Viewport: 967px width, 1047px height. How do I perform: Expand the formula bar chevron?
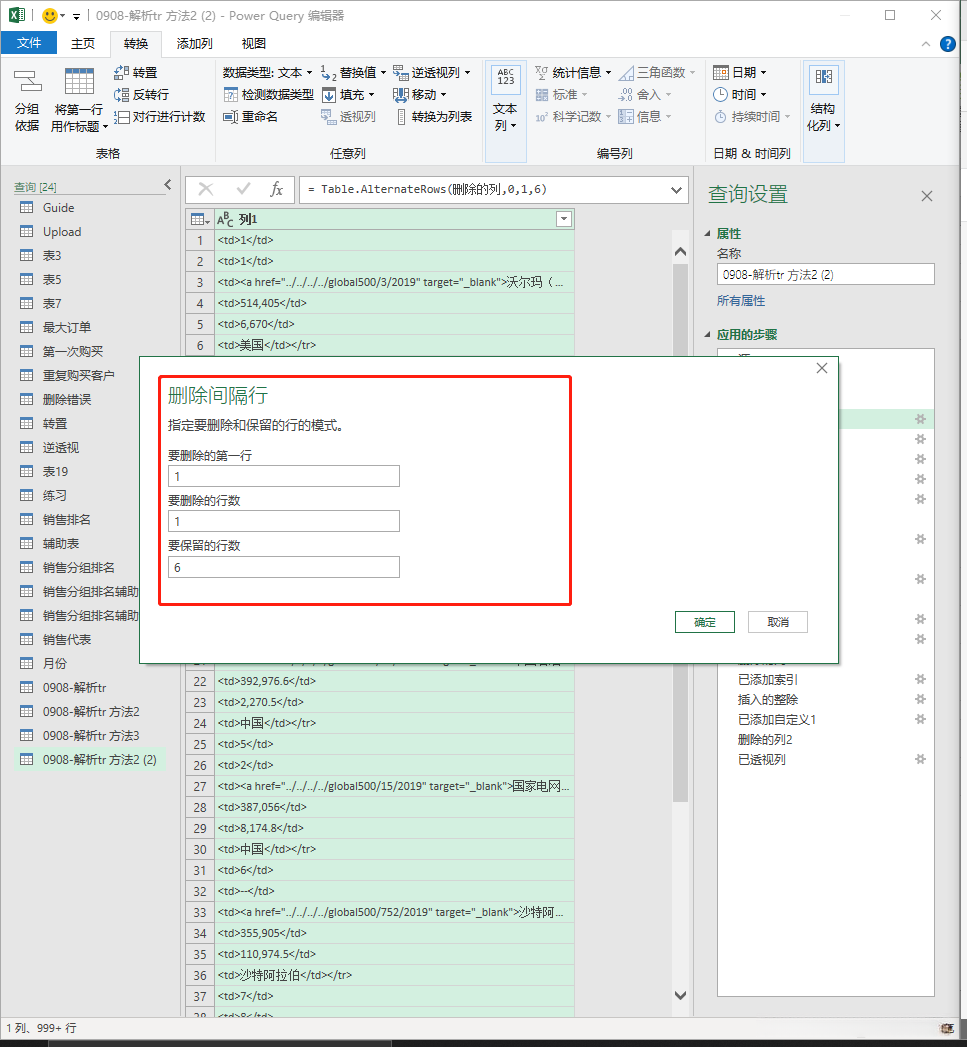click(x=676, y=190)
